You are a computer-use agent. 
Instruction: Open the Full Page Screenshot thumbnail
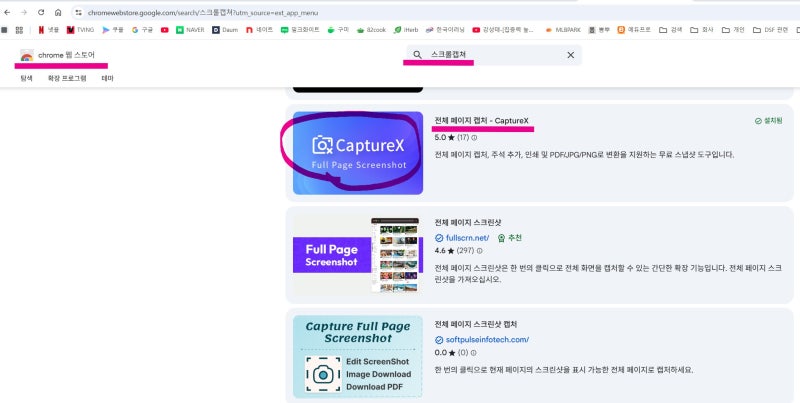point(358,255)
